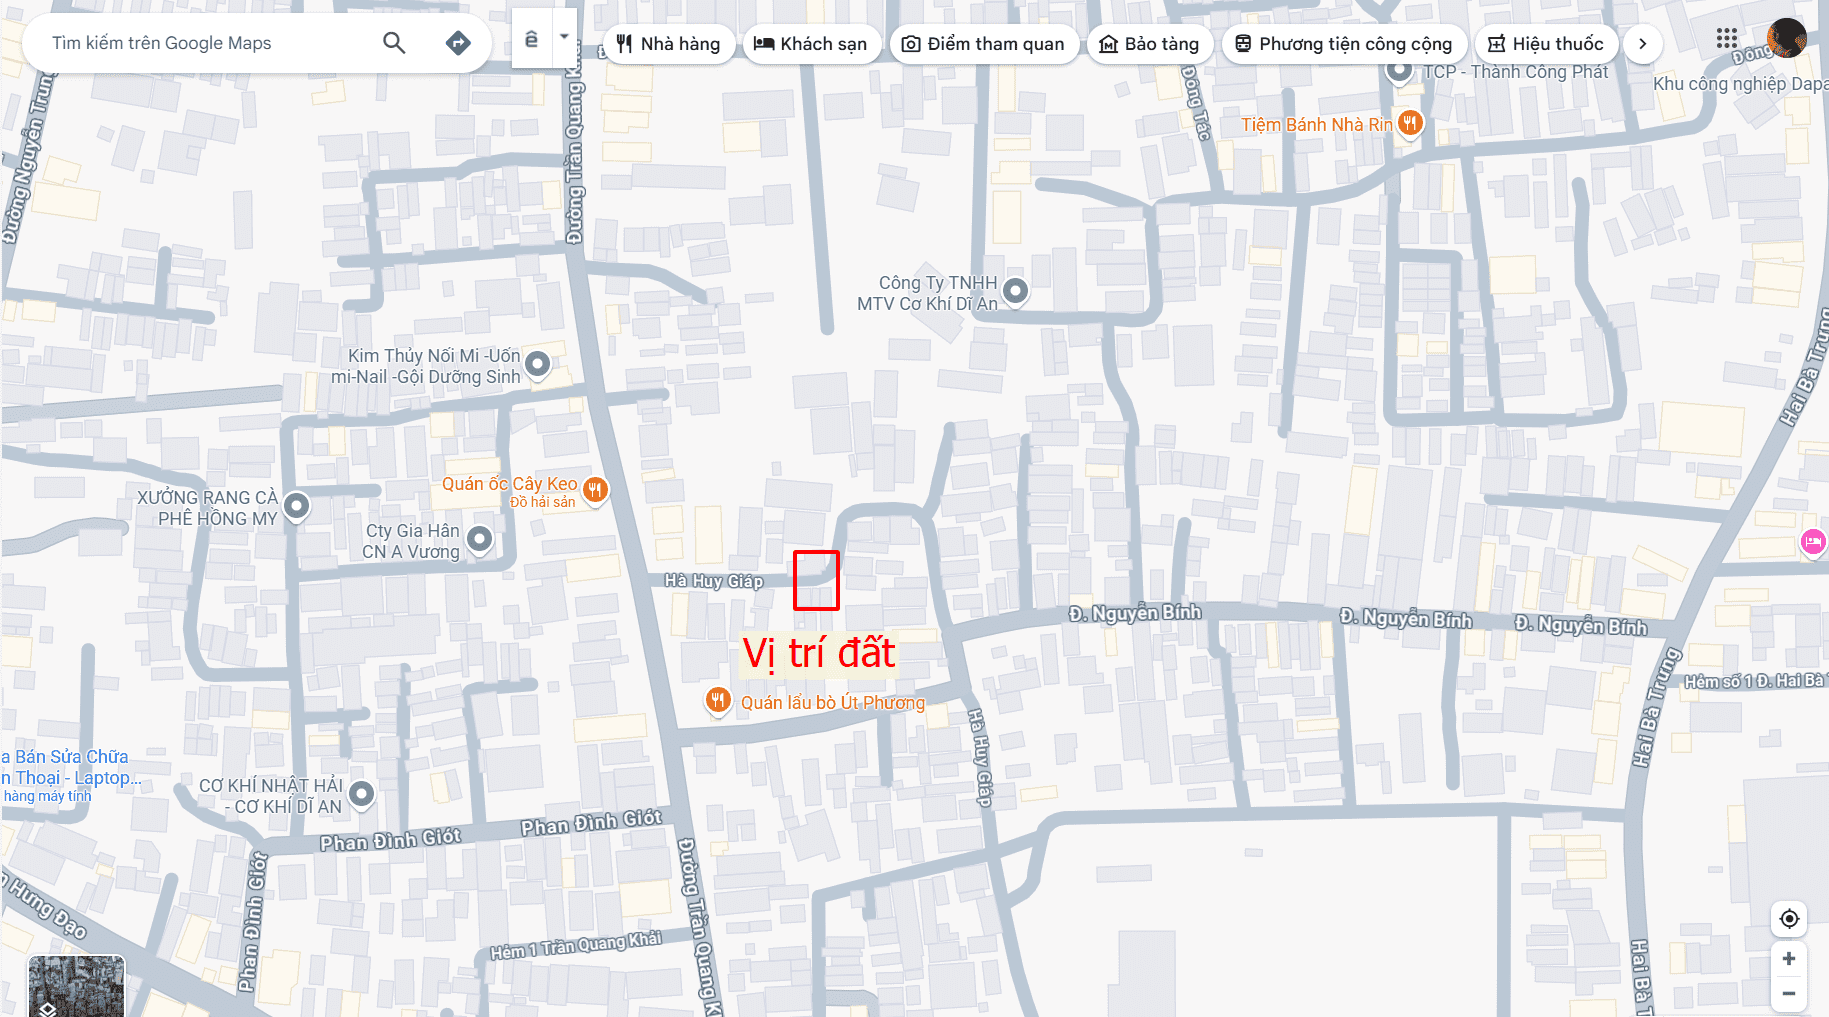Open the Google account avatar

click(1787, 39)
